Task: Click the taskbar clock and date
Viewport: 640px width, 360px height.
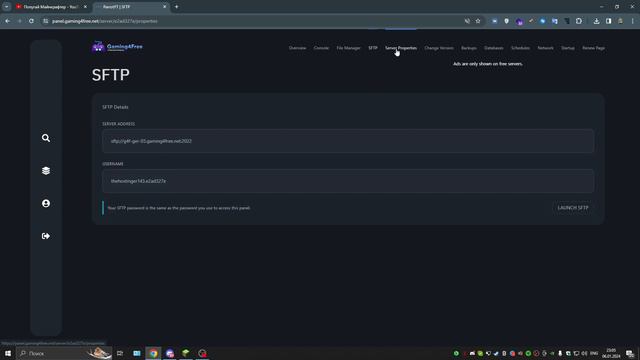Action: coord(611,353)
